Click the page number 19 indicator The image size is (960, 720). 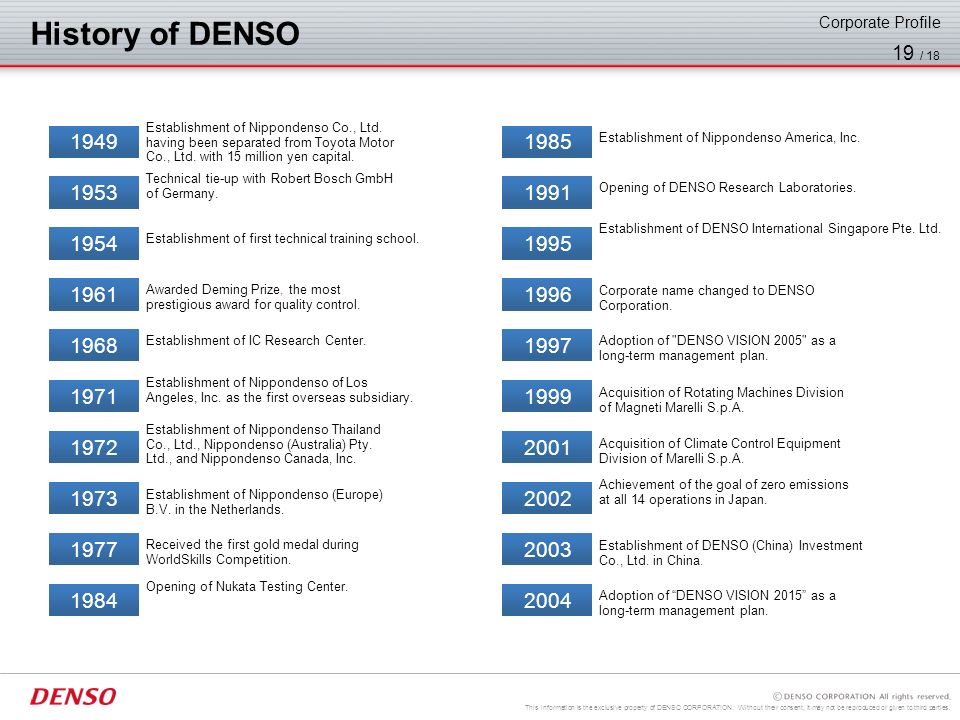point(903,53)
